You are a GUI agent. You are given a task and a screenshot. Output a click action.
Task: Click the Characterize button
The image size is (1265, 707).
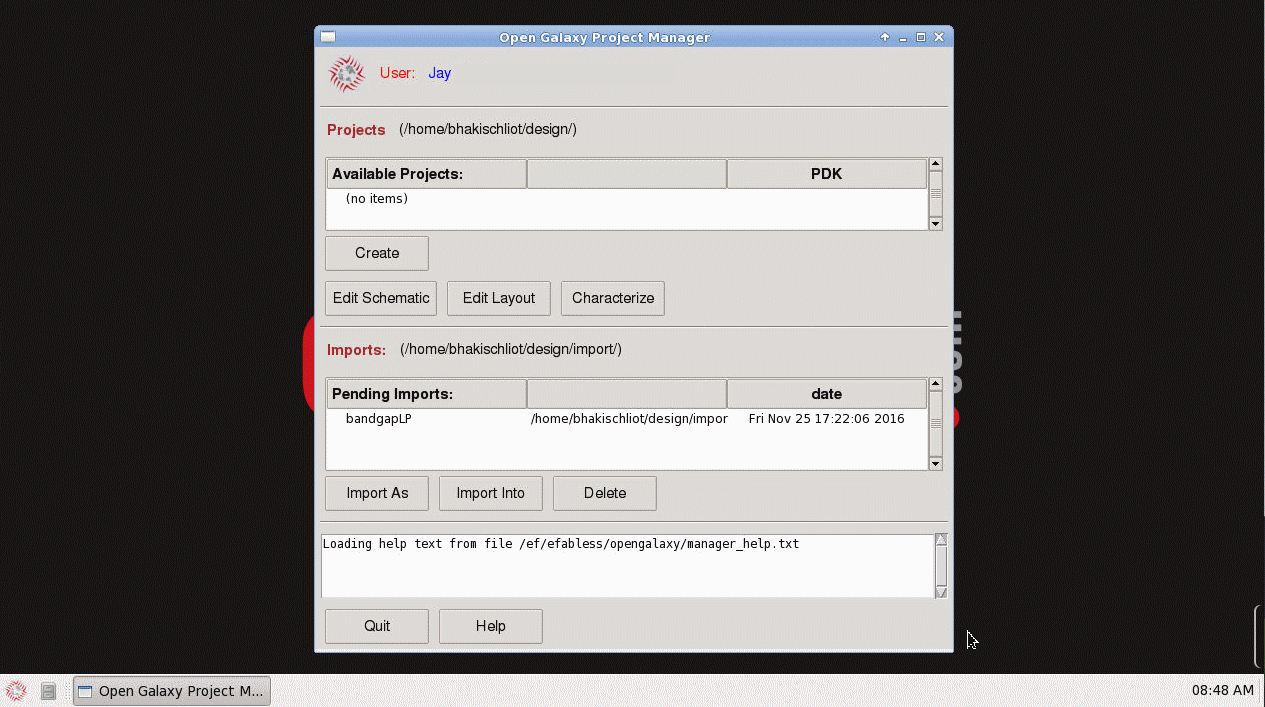pyautogui.click(x=613, y=298)
